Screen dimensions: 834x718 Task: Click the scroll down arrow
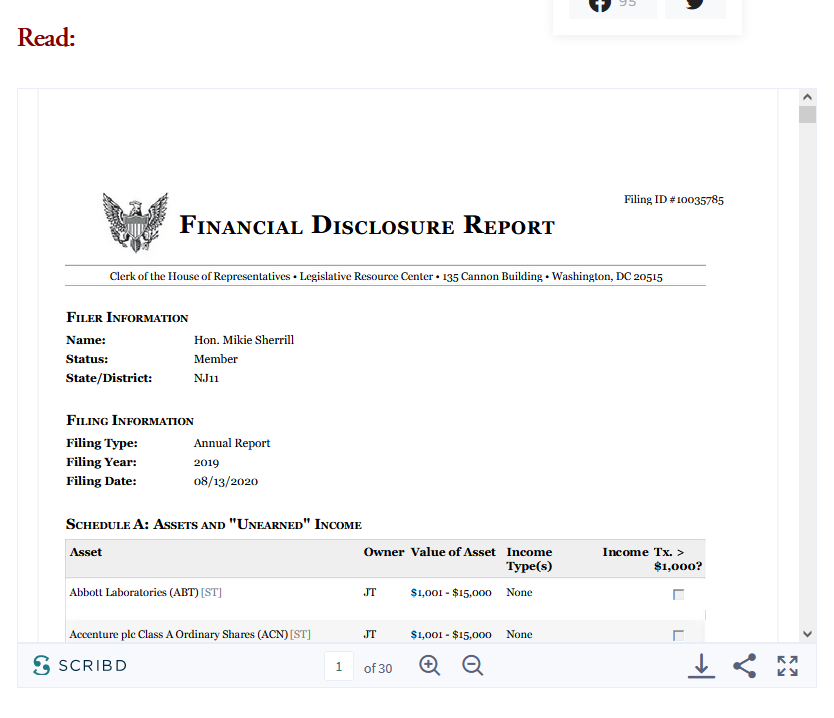pyautogui.click(x=807, y=634)
